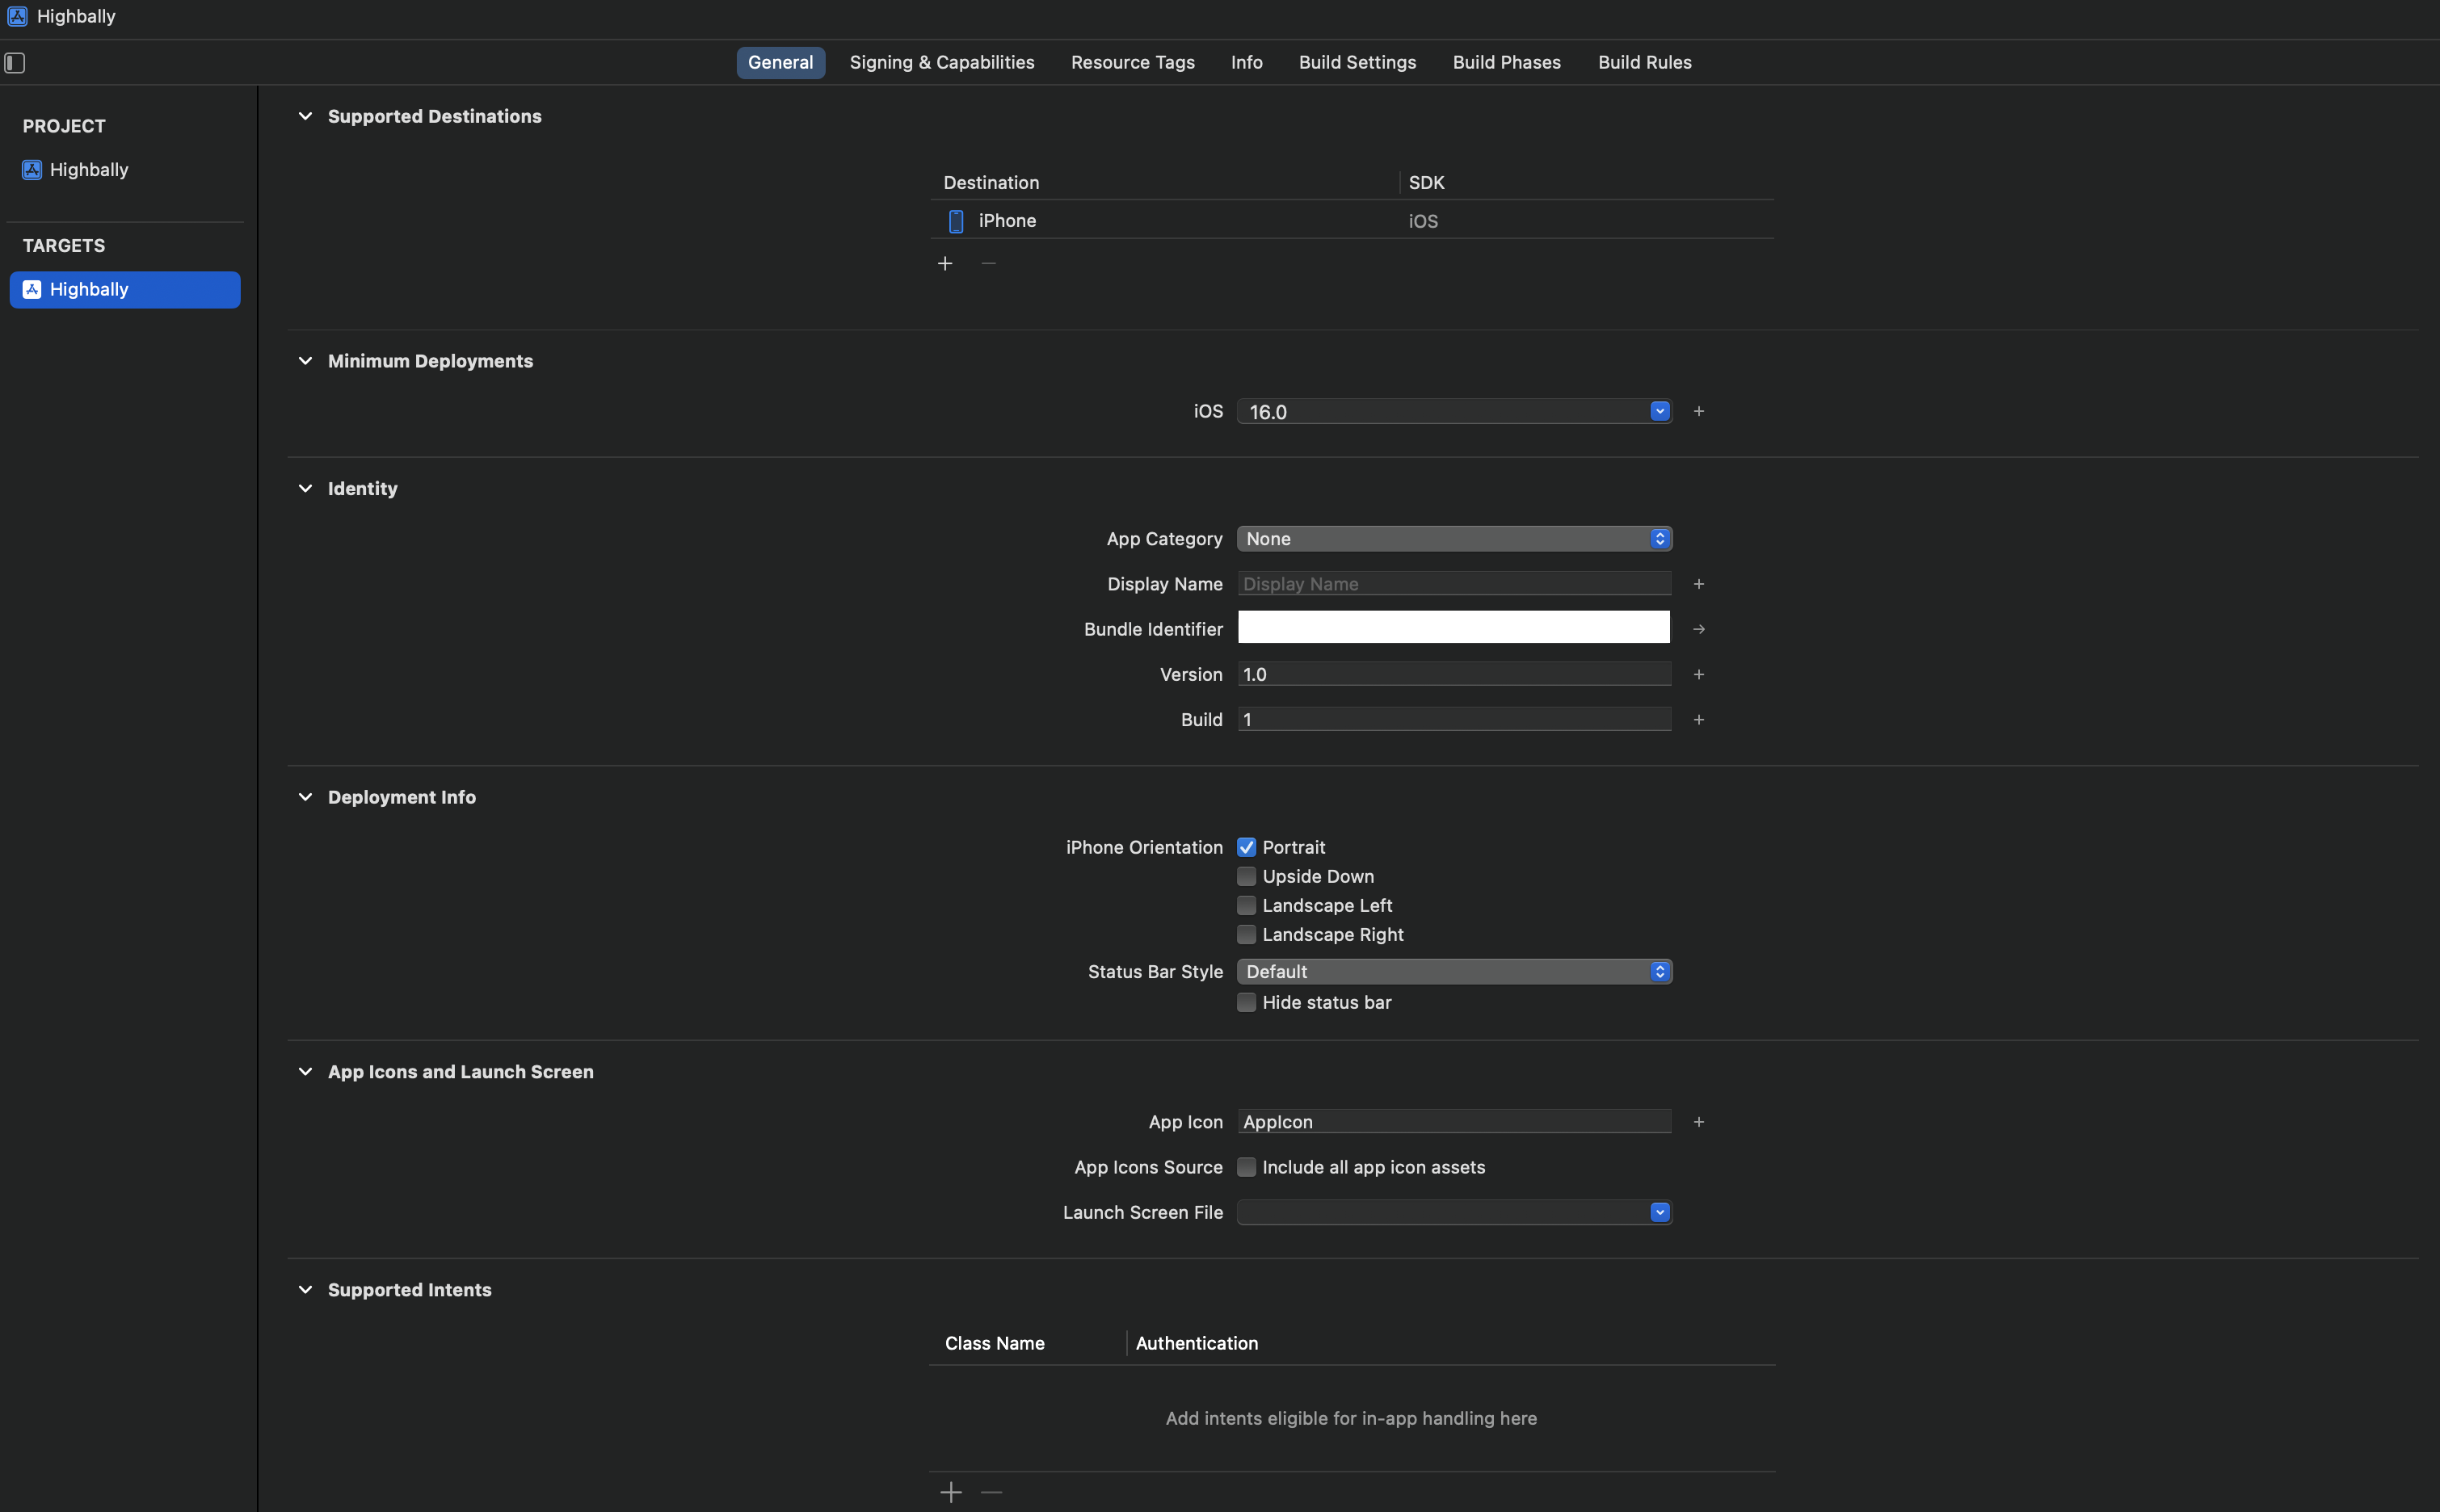Collapse the Supported Destinations section
The width and height of the screenshot is (2440, 1512).
pos(305,116)
